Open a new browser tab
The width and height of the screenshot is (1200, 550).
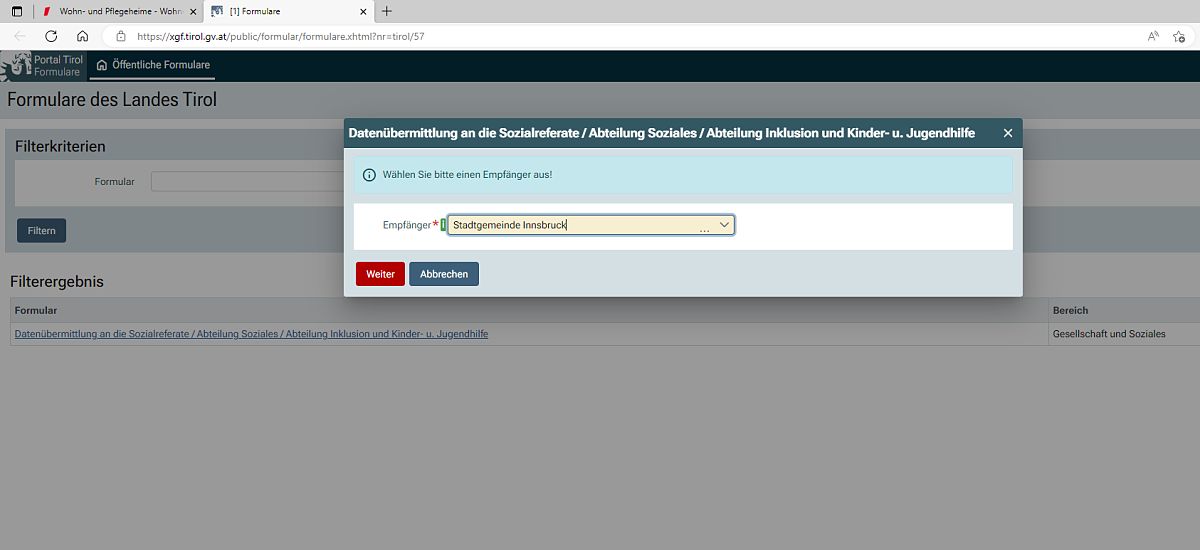click(387, 11)
